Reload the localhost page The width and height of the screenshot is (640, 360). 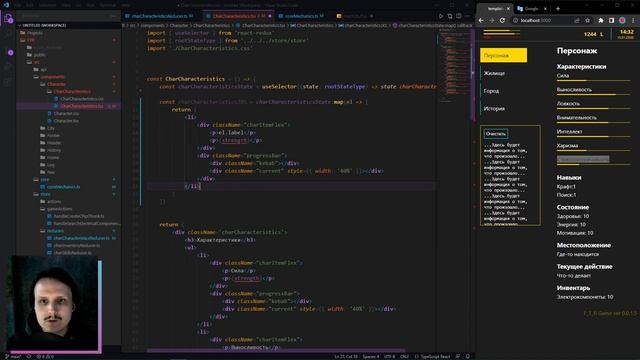[x=502, y=20]
